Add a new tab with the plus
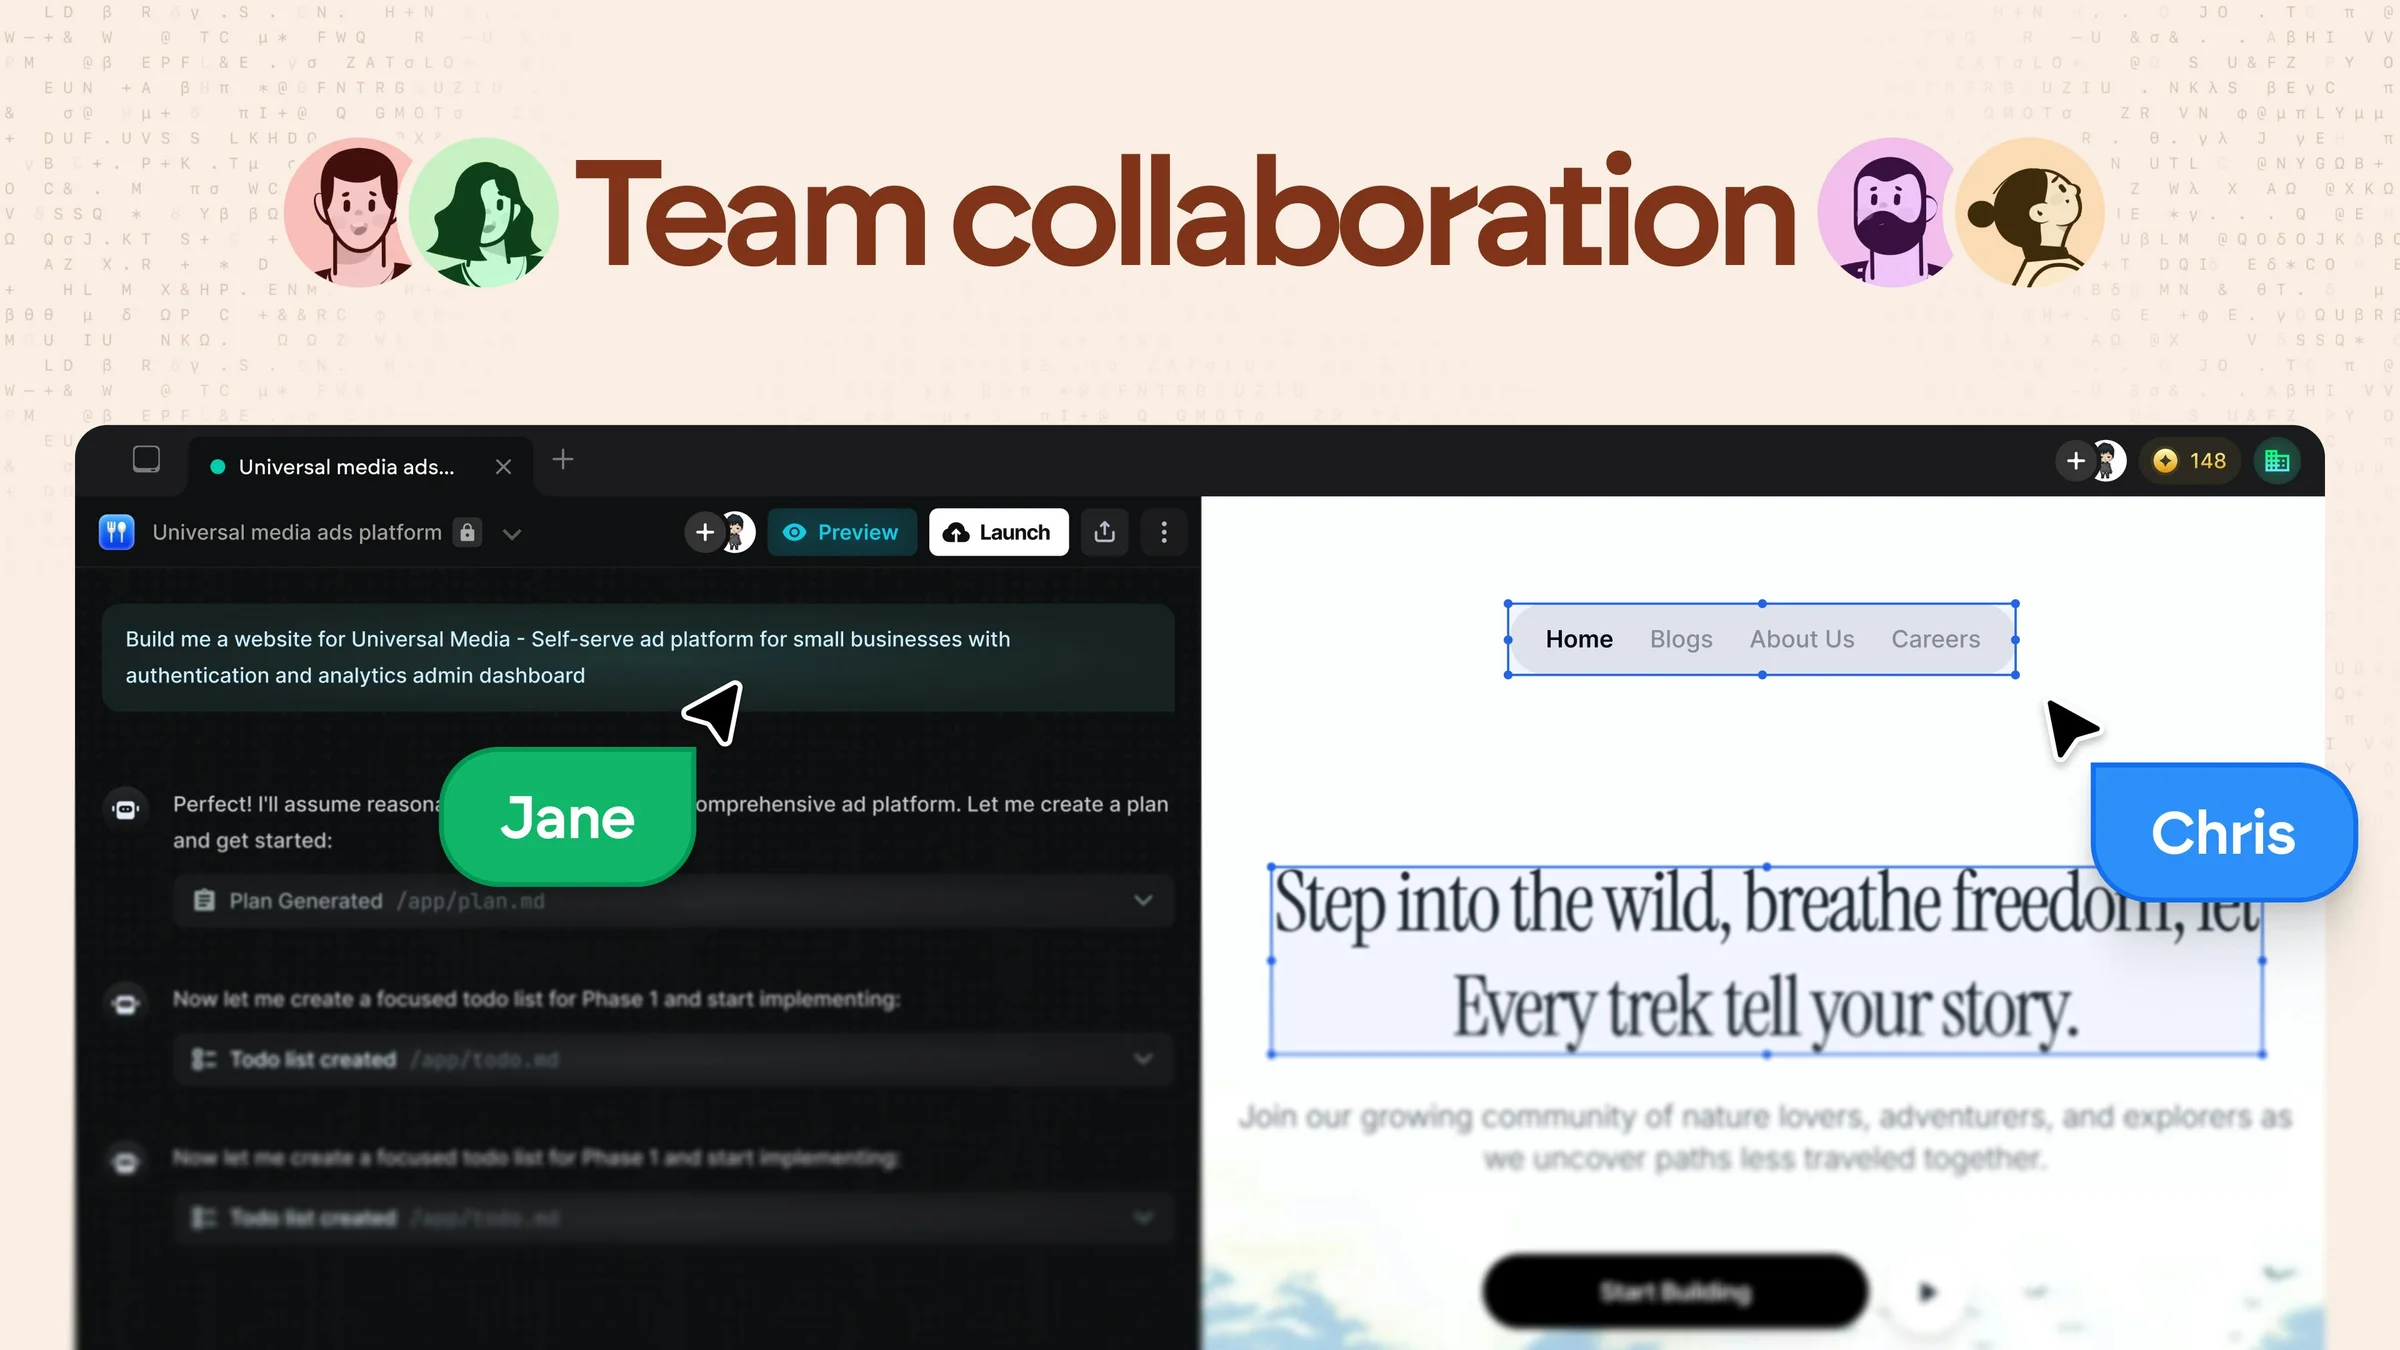Viewport: 2400px width, 1350px height. click(563, 459)
